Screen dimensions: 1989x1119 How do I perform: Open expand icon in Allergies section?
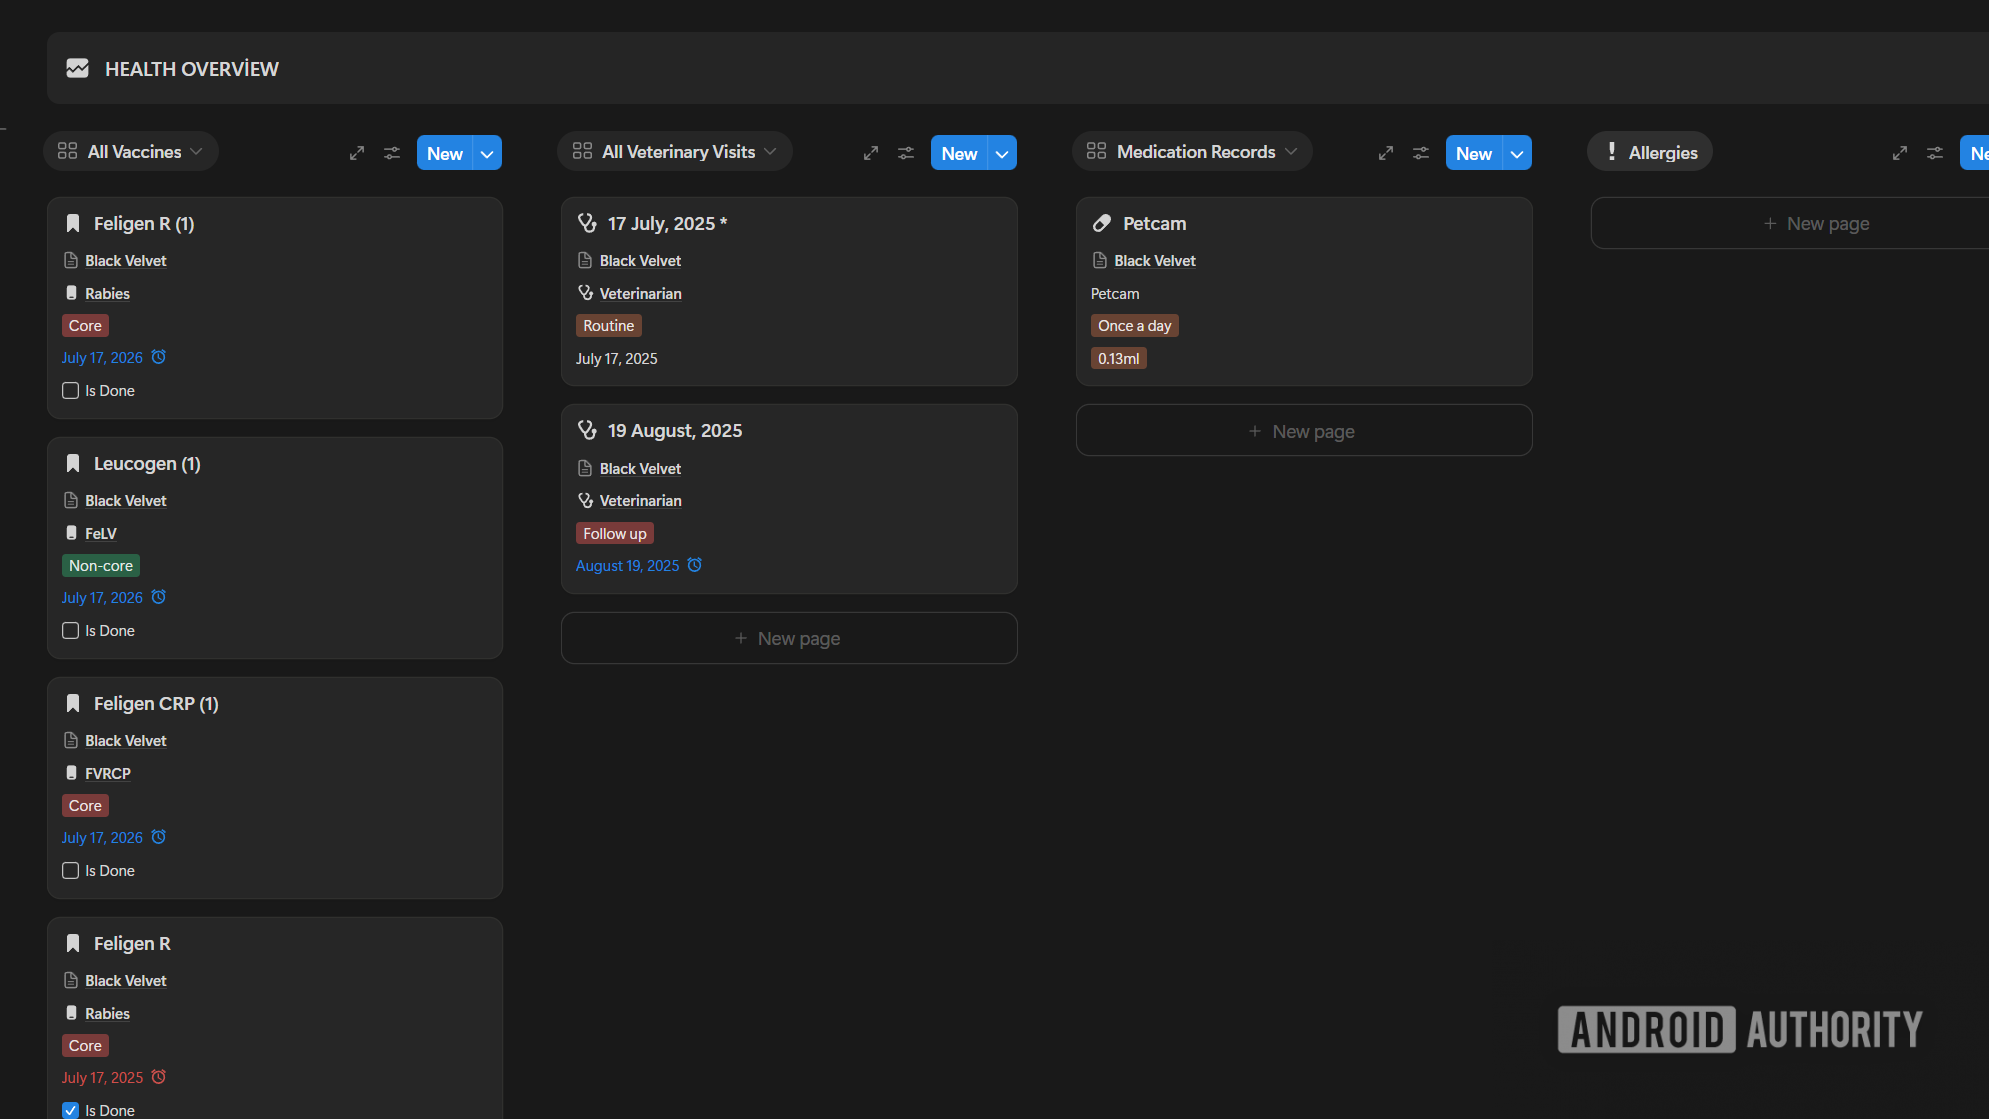click(1900, 153)
